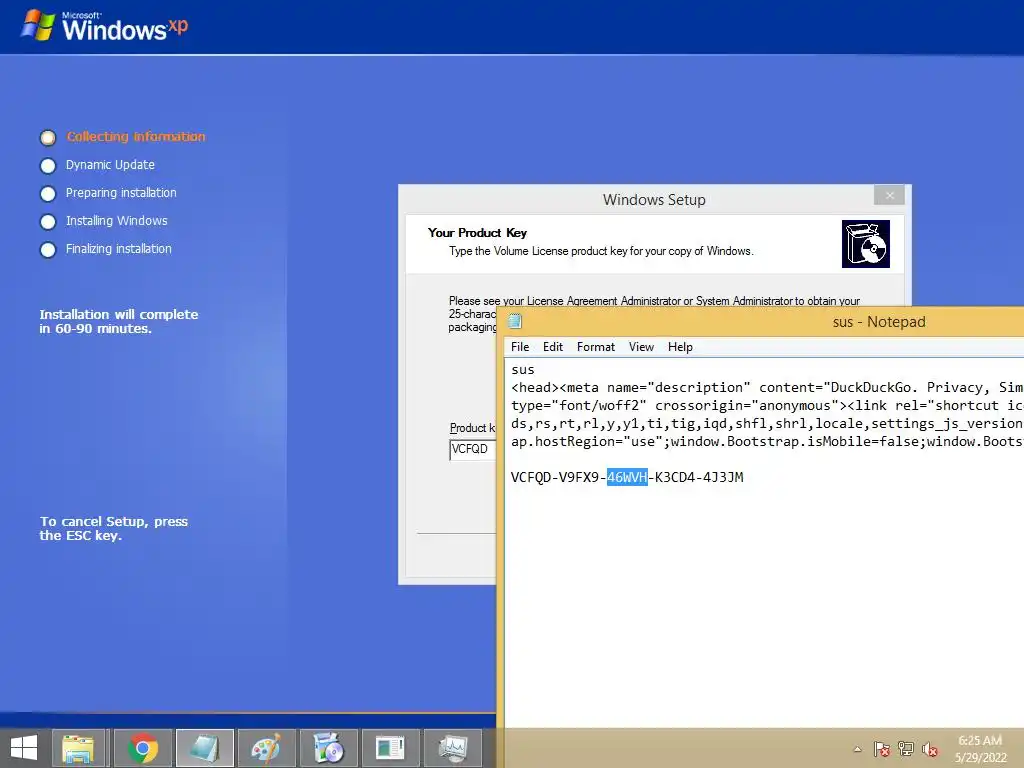Click the selected text 46WVH in Notepad
Image resolution: width=1024 pixels, height=768 pixels.
point(627,477)
